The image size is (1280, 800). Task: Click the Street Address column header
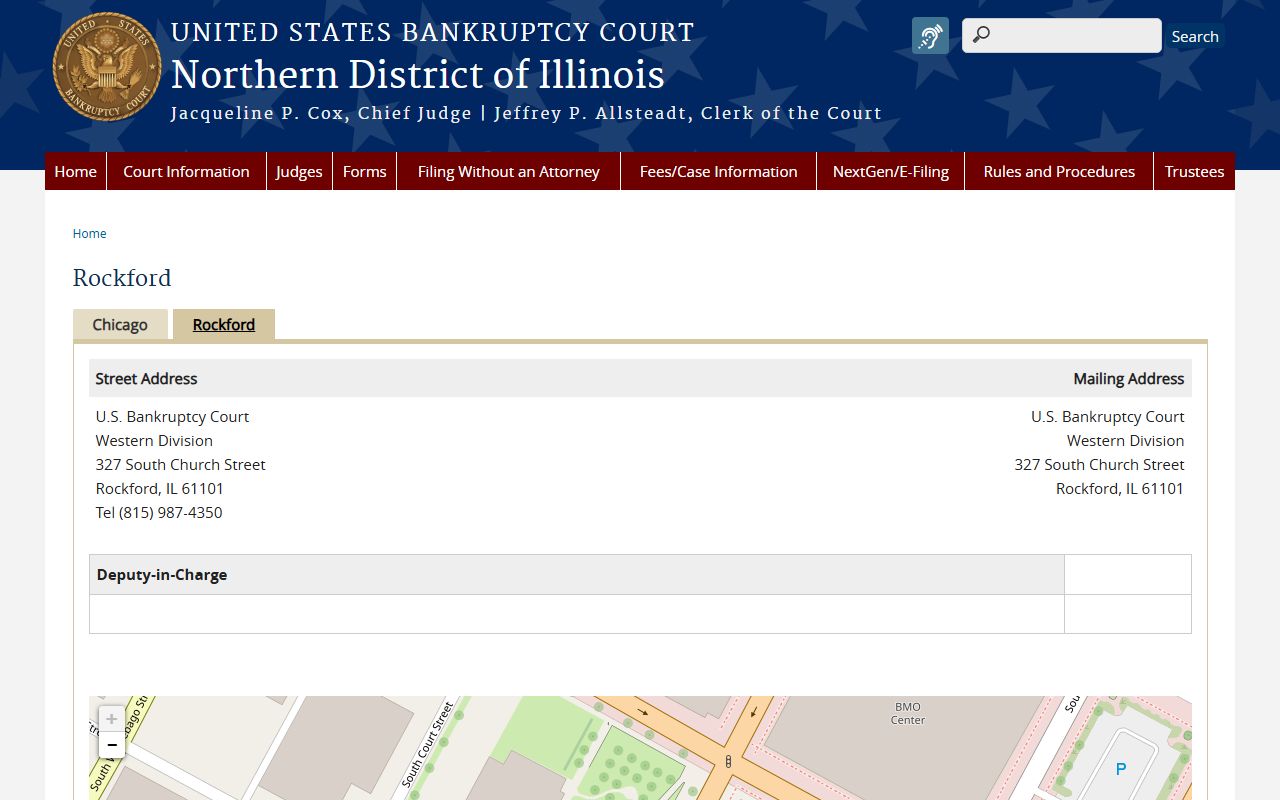point(146,379)
